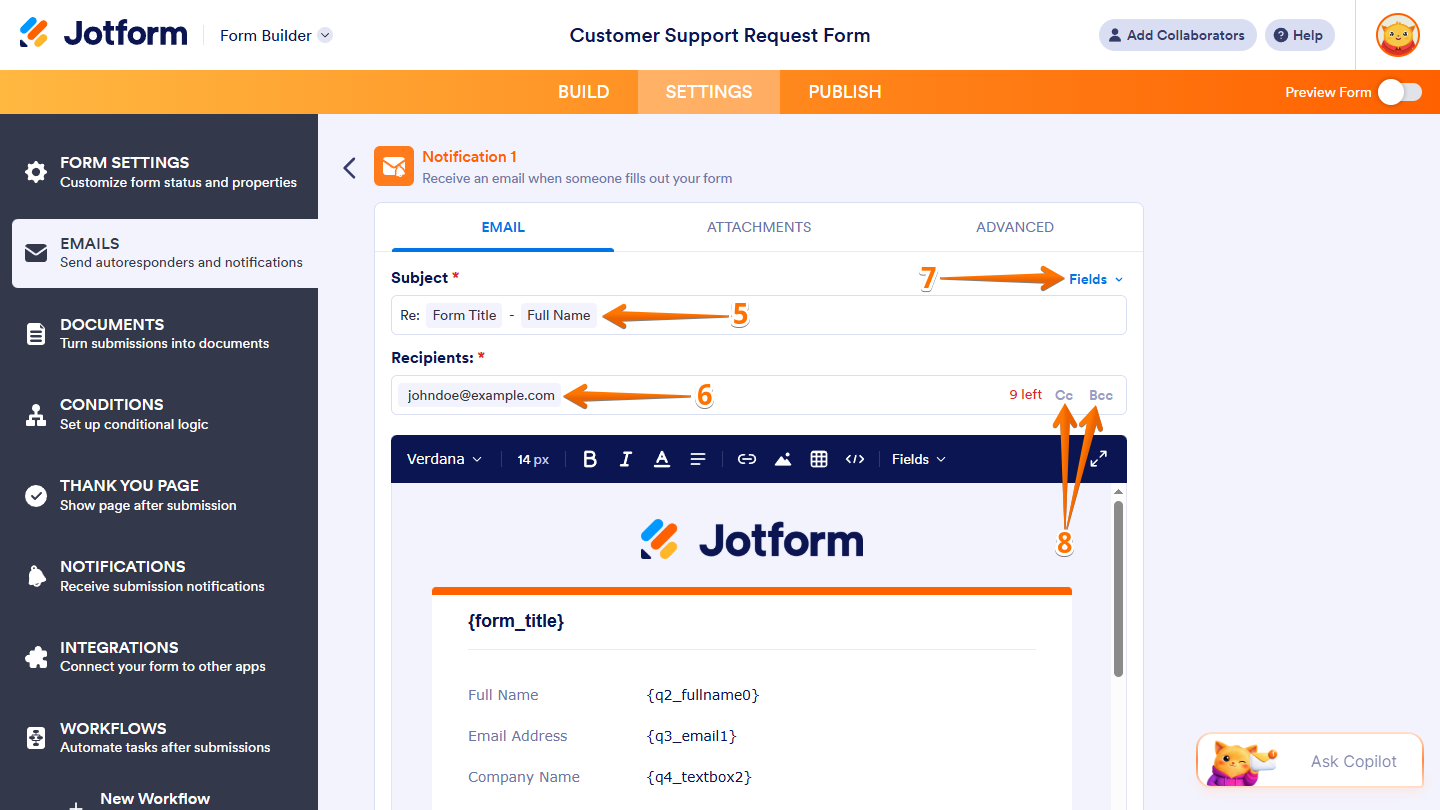Open the Help menu
This screenshot has width=1440, height=810.
[1299, 35]
